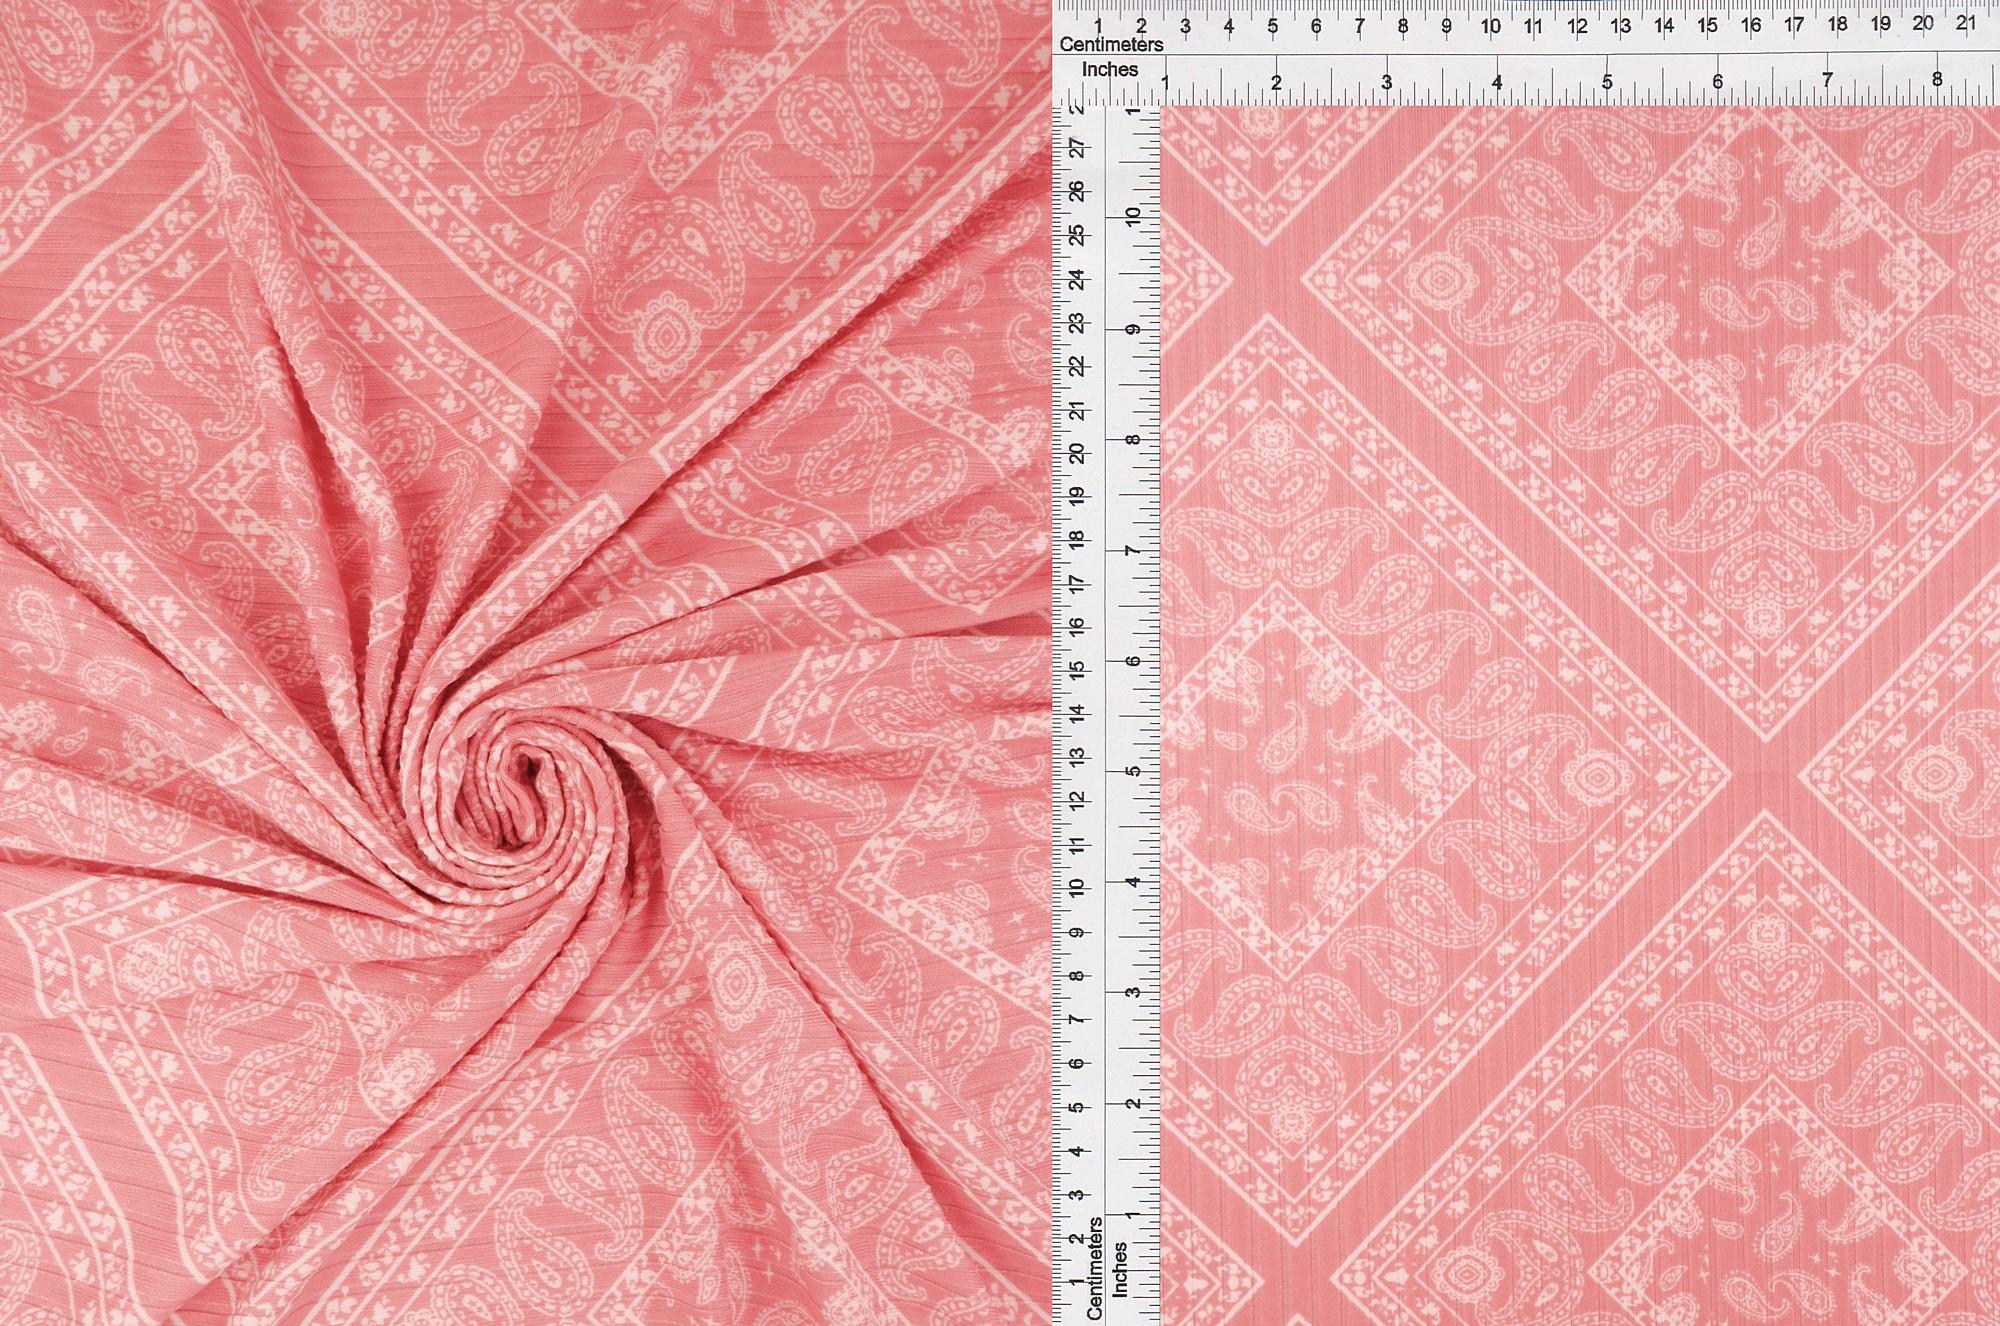
Task: Click the 27 centimeter mark on the vertical ruler
Action: pos(1077,148)
